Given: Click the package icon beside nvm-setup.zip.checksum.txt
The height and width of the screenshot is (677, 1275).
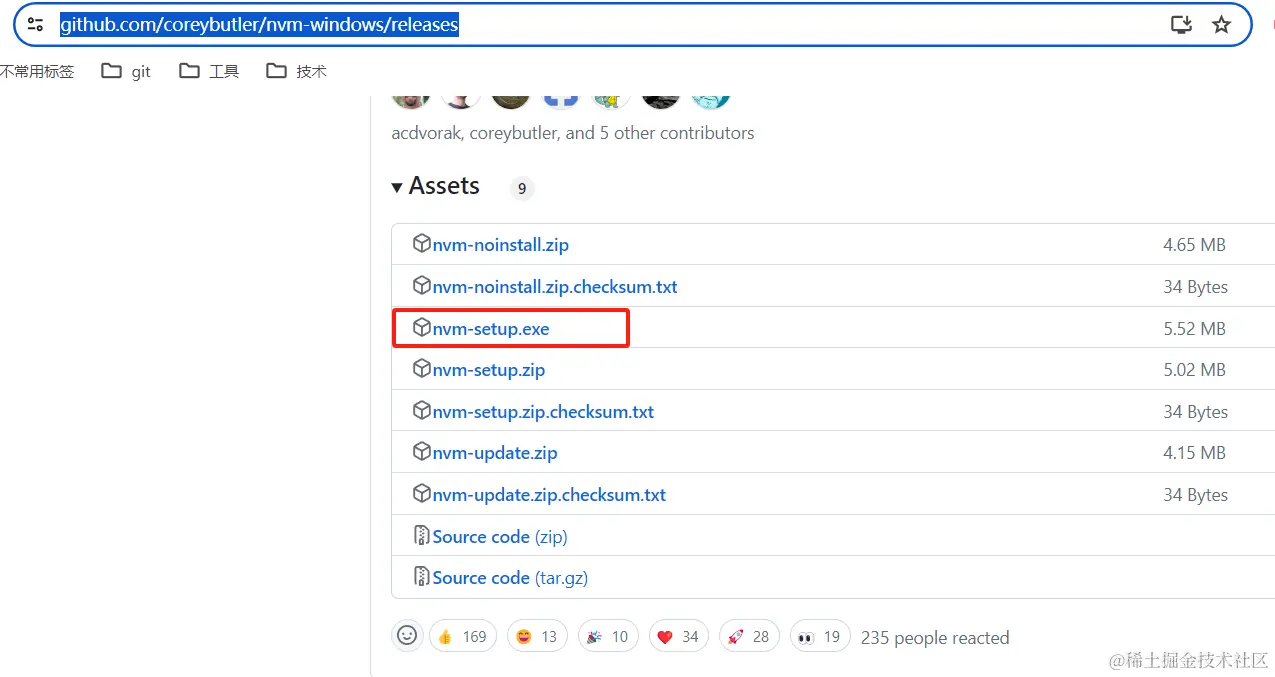Looking at the screenshot, I should coord(422,411).
